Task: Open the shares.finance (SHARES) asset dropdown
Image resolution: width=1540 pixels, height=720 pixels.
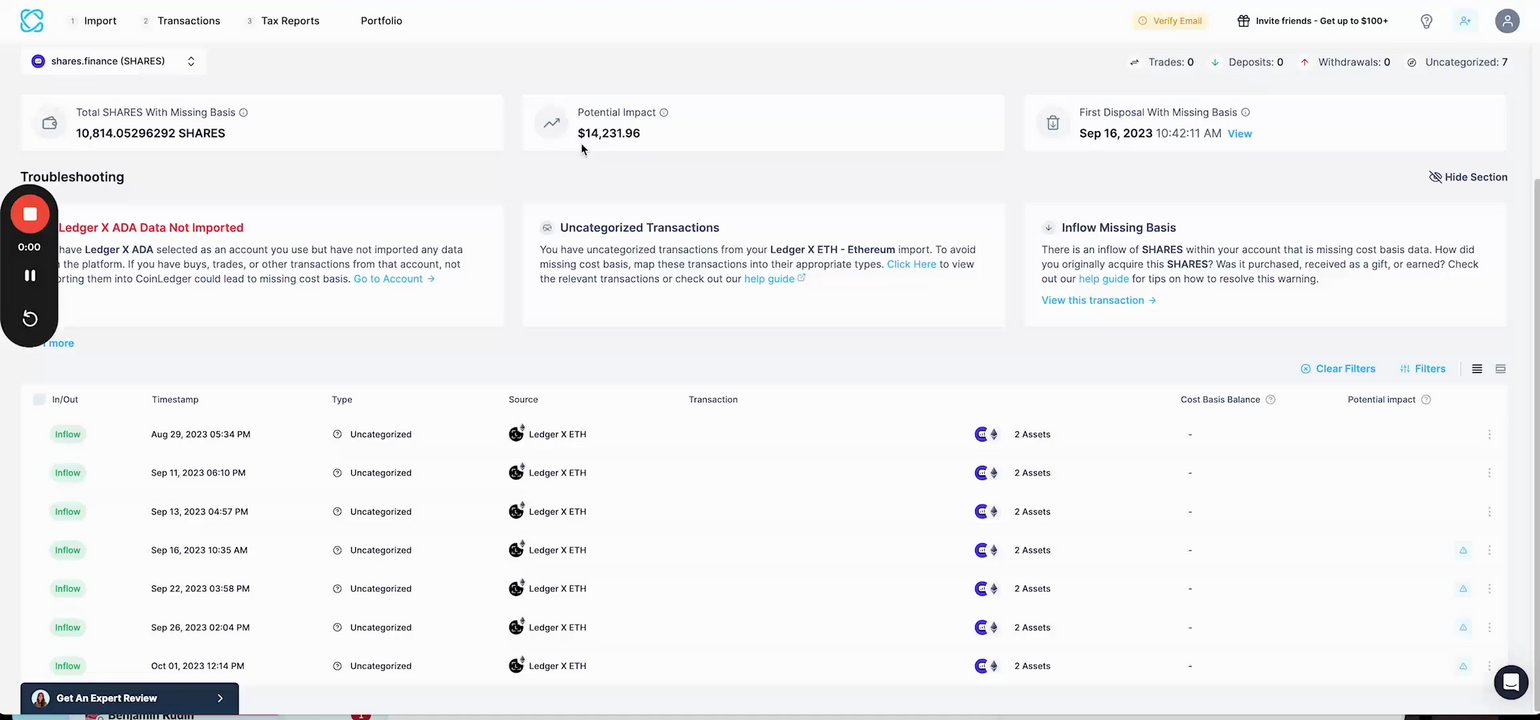Action: click(x=113, y=61)
